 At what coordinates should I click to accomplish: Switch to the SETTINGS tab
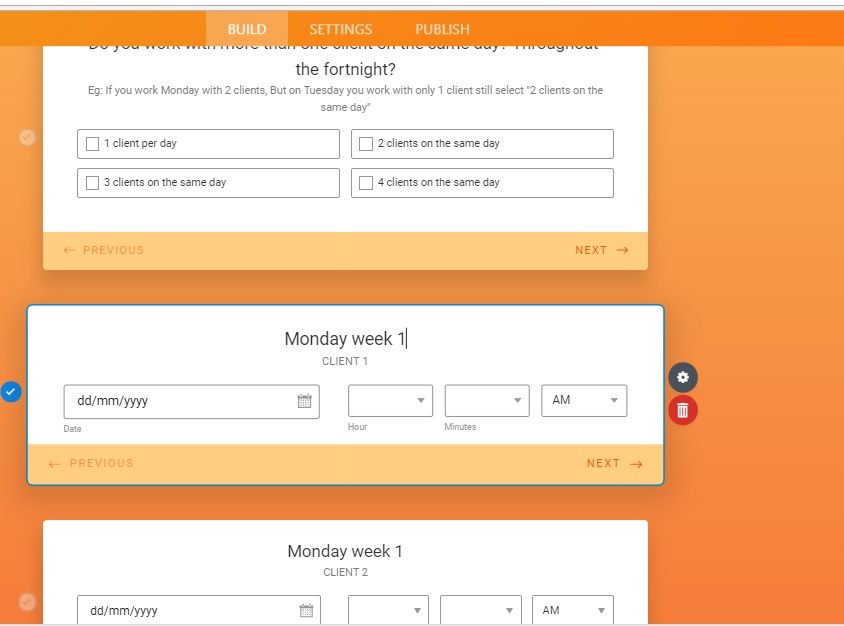click(x=341, y=28)
